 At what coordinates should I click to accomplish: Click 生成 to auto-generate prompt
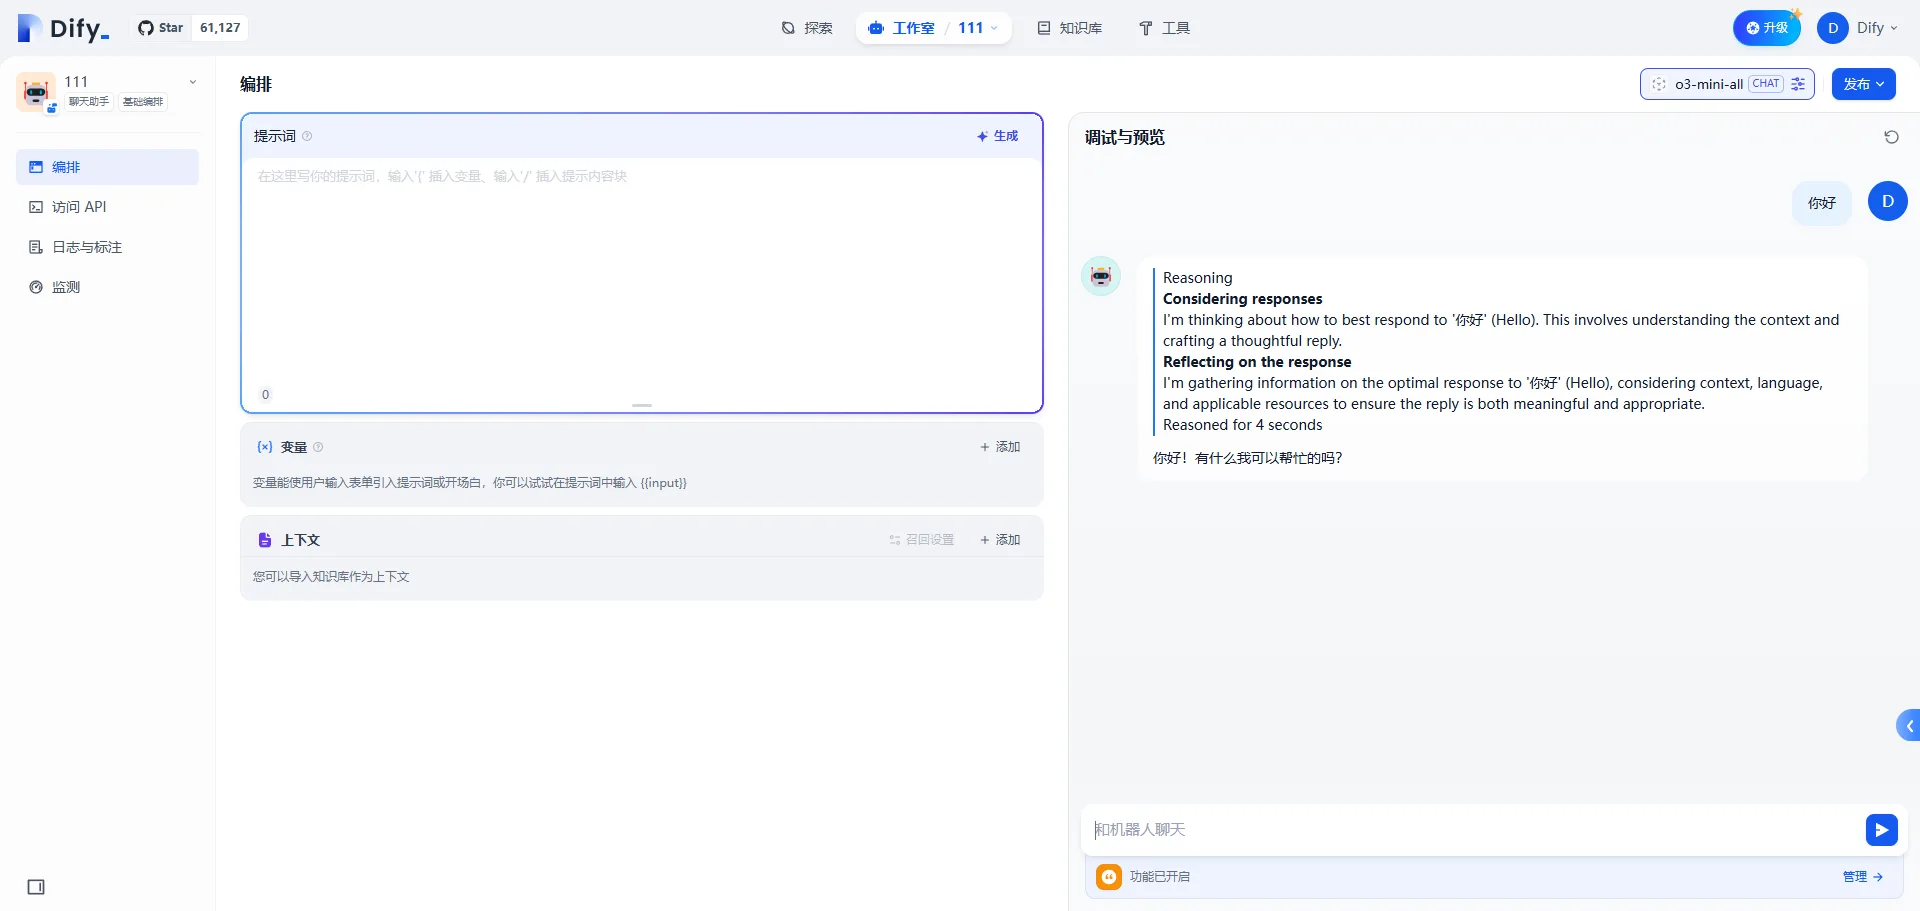[x=997, y=136]
